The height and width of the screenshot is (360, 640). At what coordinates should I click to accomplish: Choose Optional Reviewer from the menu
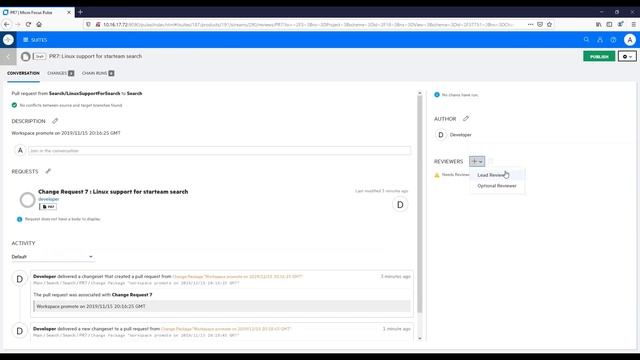pos(497,186)
